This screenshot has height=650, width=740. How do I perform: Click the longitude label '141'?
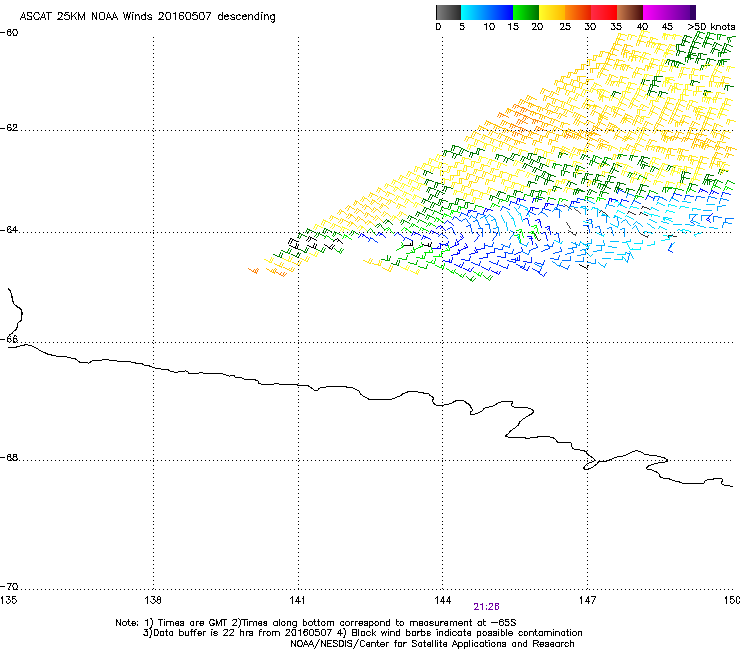pos(298,600)
